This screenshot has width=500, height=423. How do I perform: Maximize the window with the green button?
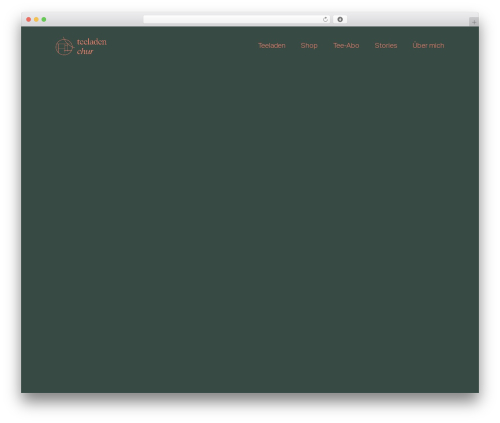(x=44, y=19)
